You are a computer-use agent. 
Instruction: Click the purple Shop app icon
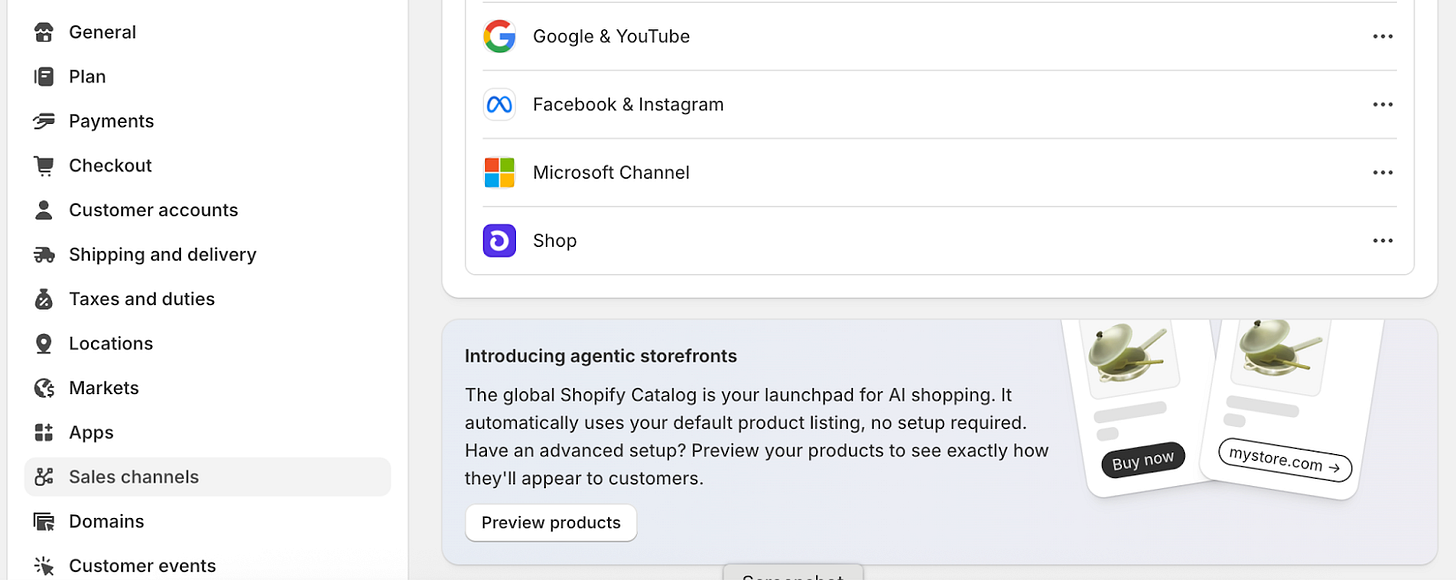click(x=499, y=241)
